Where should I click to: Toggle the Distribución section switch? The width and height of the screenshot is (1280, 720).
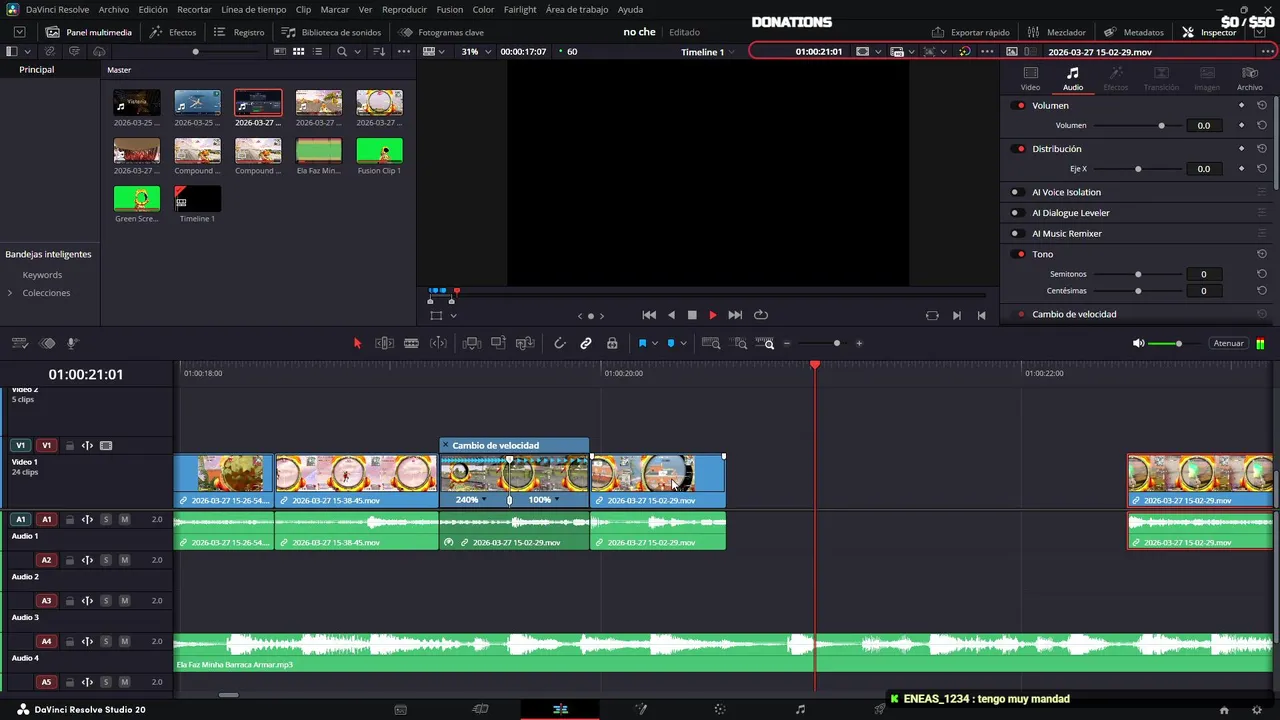pyautogui.click(x=1019, y=149)
